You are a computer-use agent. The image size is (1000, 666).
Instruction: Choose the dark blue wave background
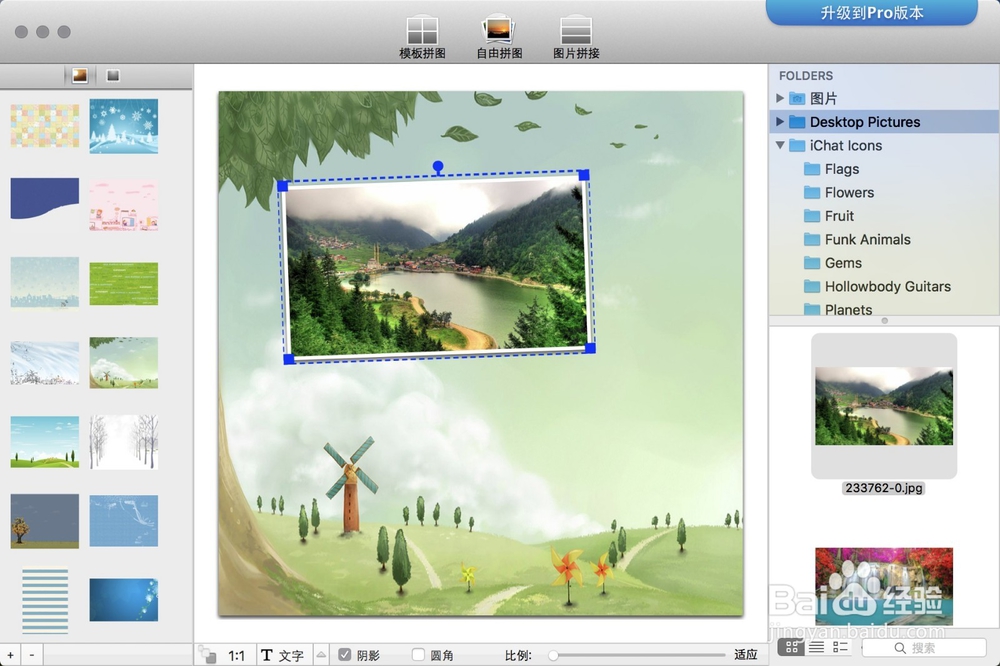click(x=45, y=198)
